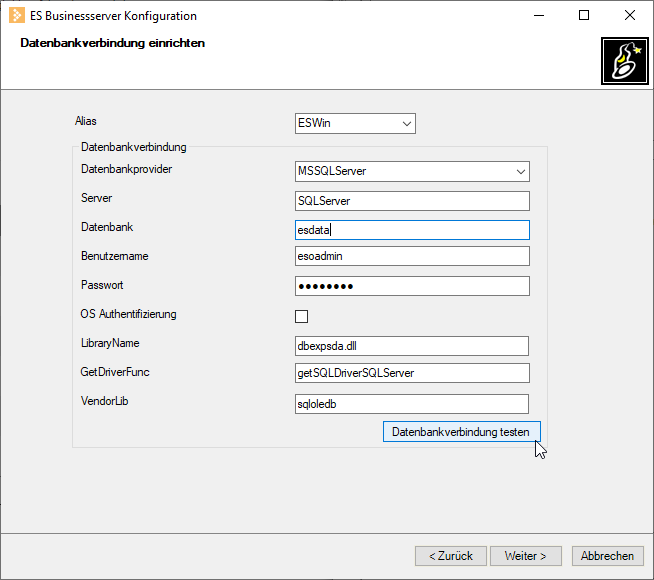Close the ES Businessserver Konfiguration window

pos(630,15)
